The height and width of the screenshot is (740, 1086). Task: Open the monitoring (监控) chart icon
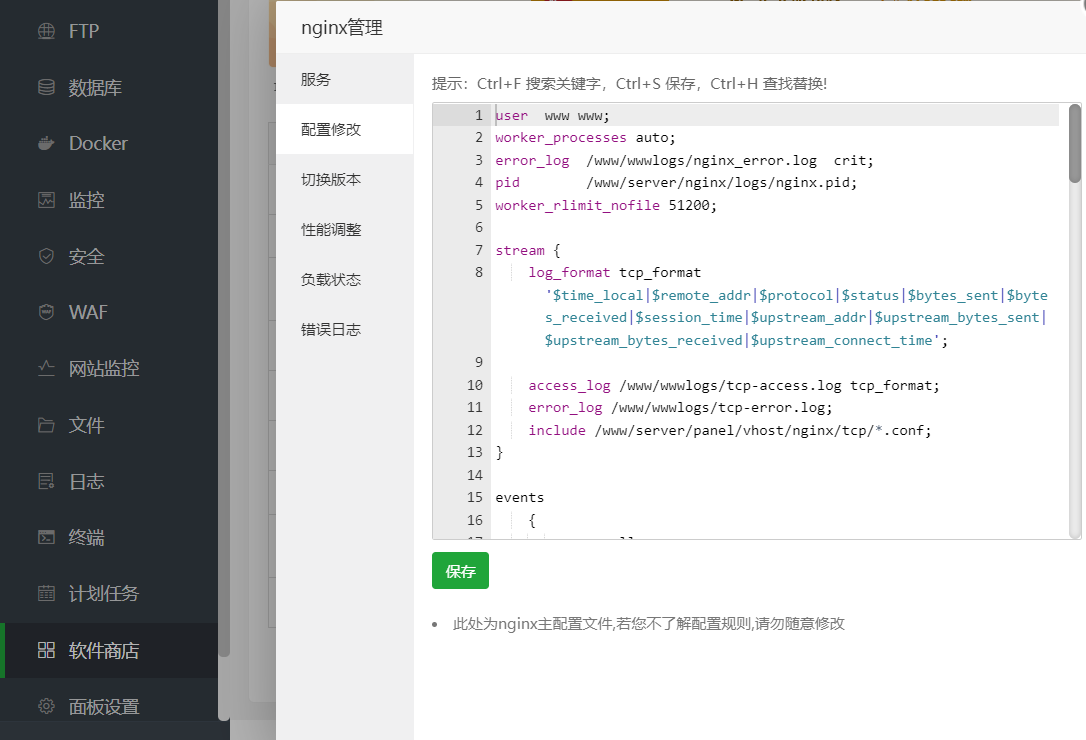(46, 200)
